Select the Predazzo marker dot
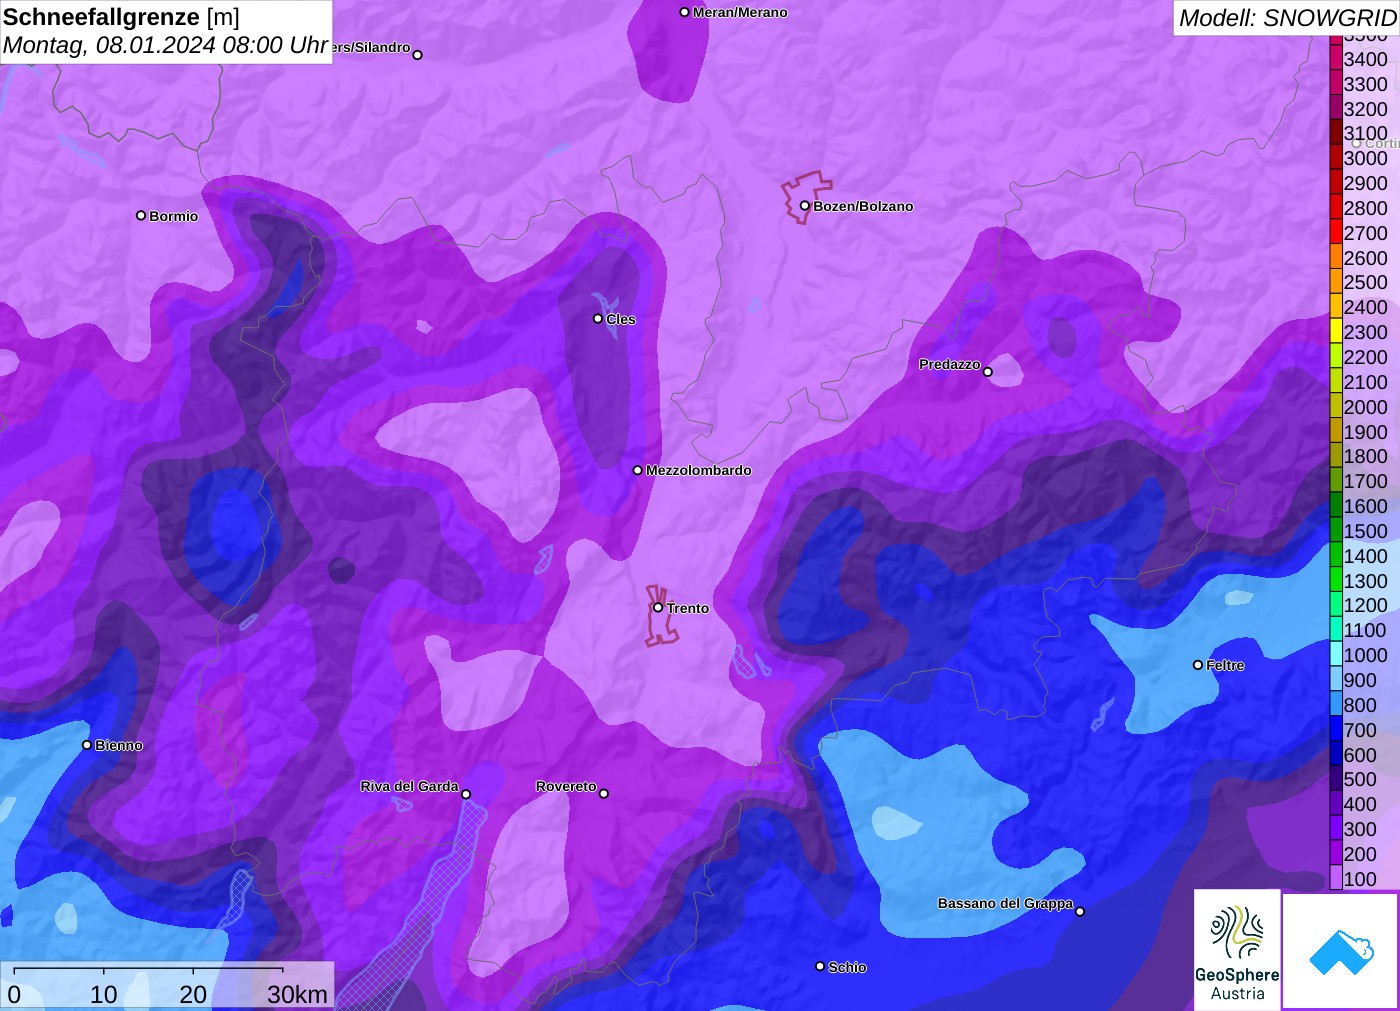 pyautogui.click(x=988, y=372)
